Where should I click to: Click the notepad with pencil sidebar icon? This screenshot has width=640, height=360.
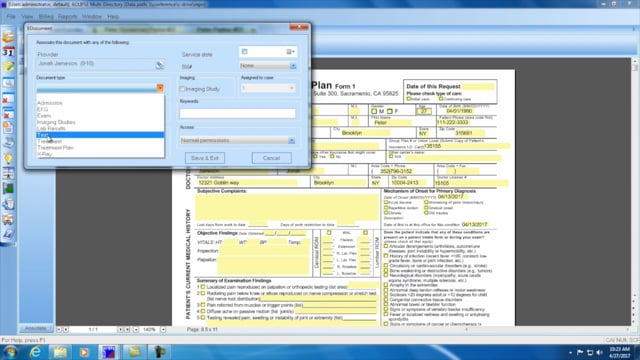(8, 67)
